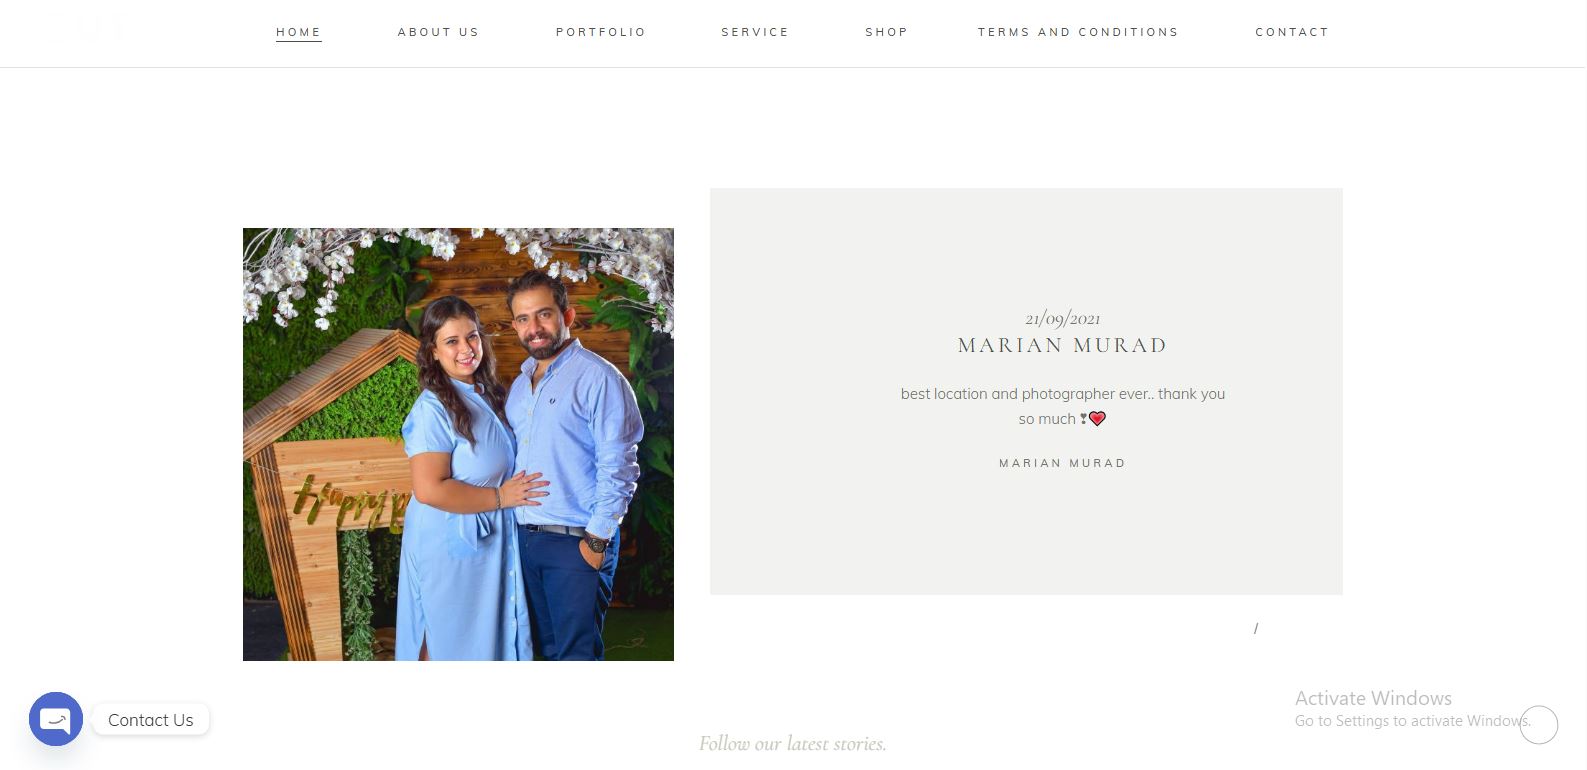1587x770 pixels.
Task: Open the About Us page
Action: tap(438, 32)
